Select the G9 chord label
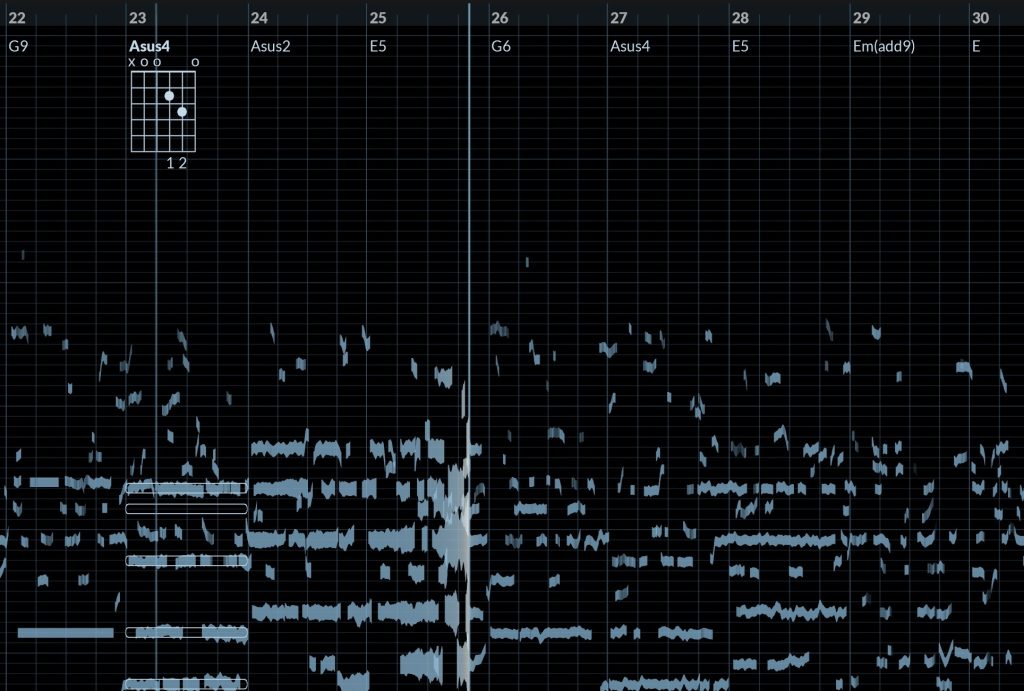 tap(17, 46)
